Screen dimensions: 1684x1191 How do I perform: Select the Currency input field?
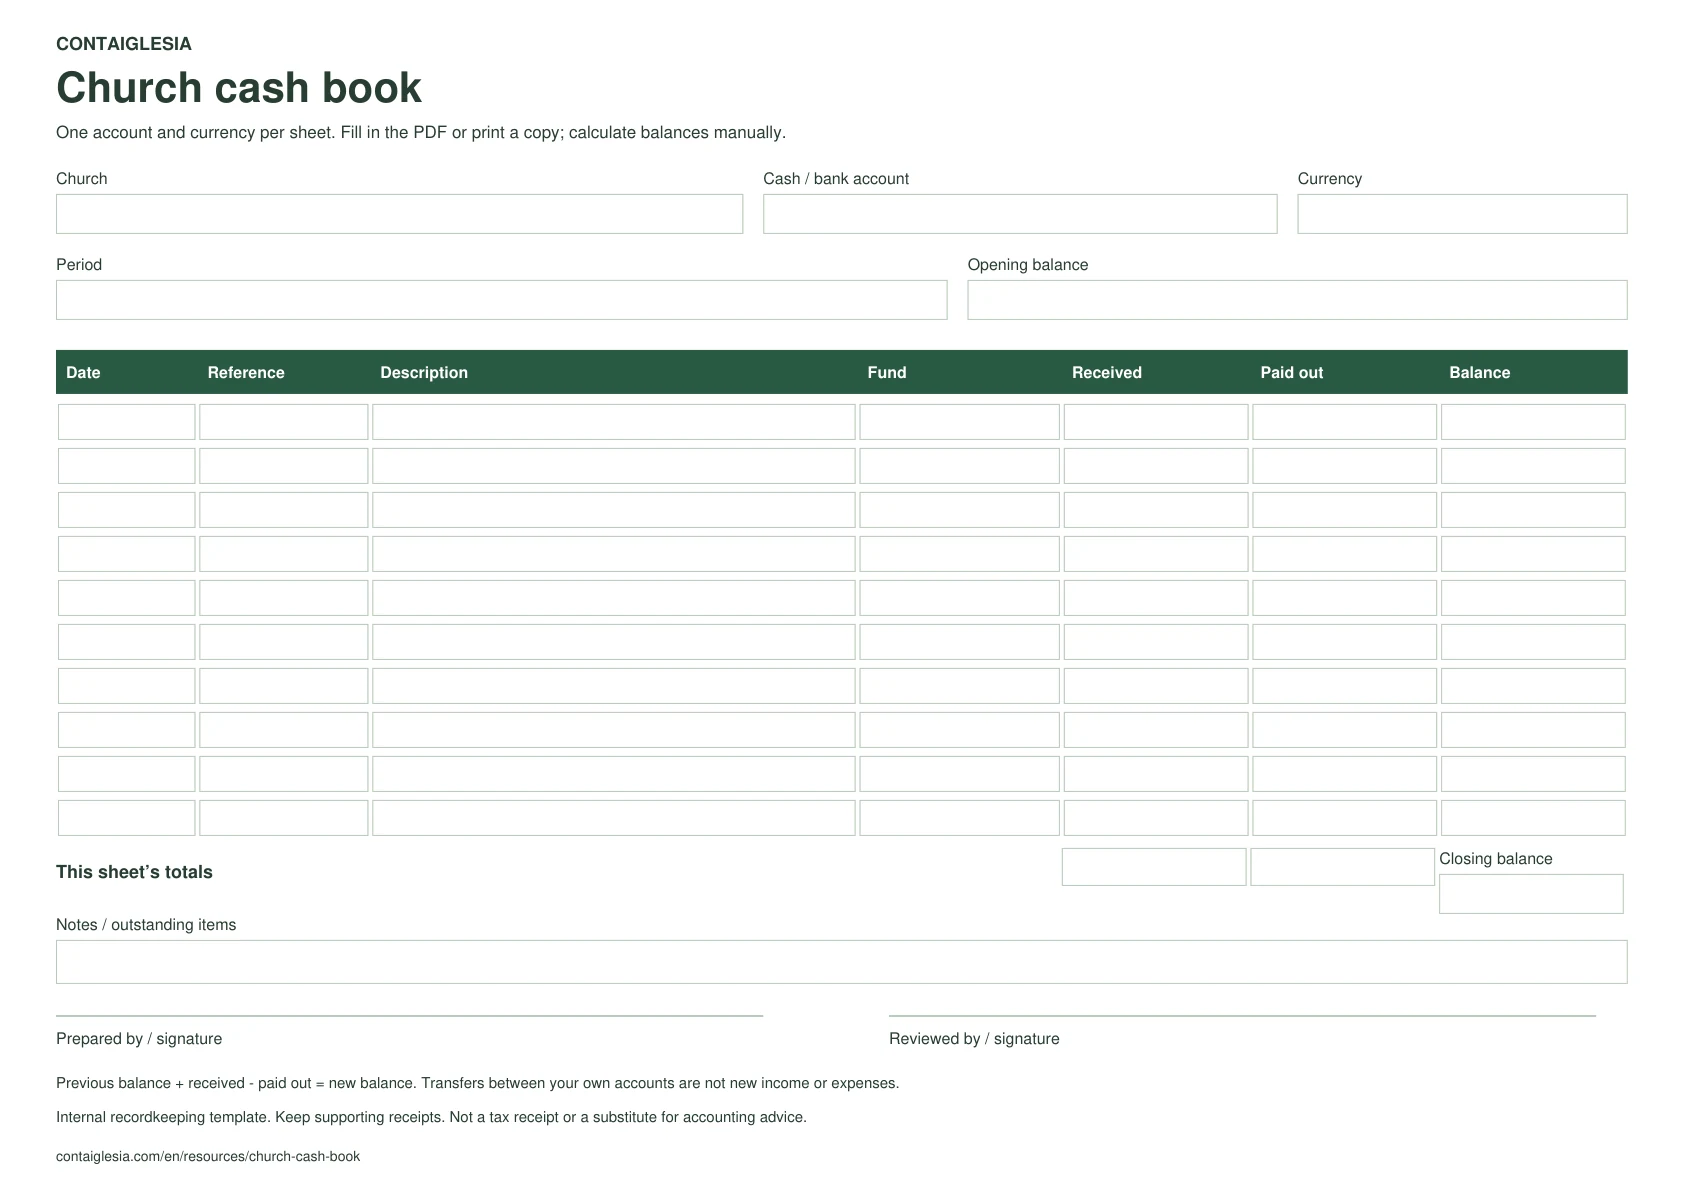(1462, 214)
